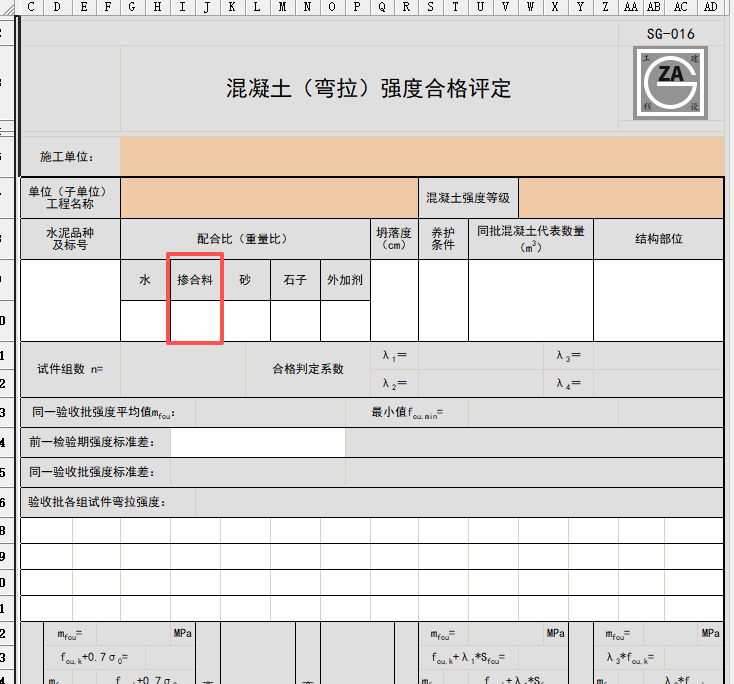Select the empty cell below 水
Viewport: 734px width, 684px height.
point(145,321)
